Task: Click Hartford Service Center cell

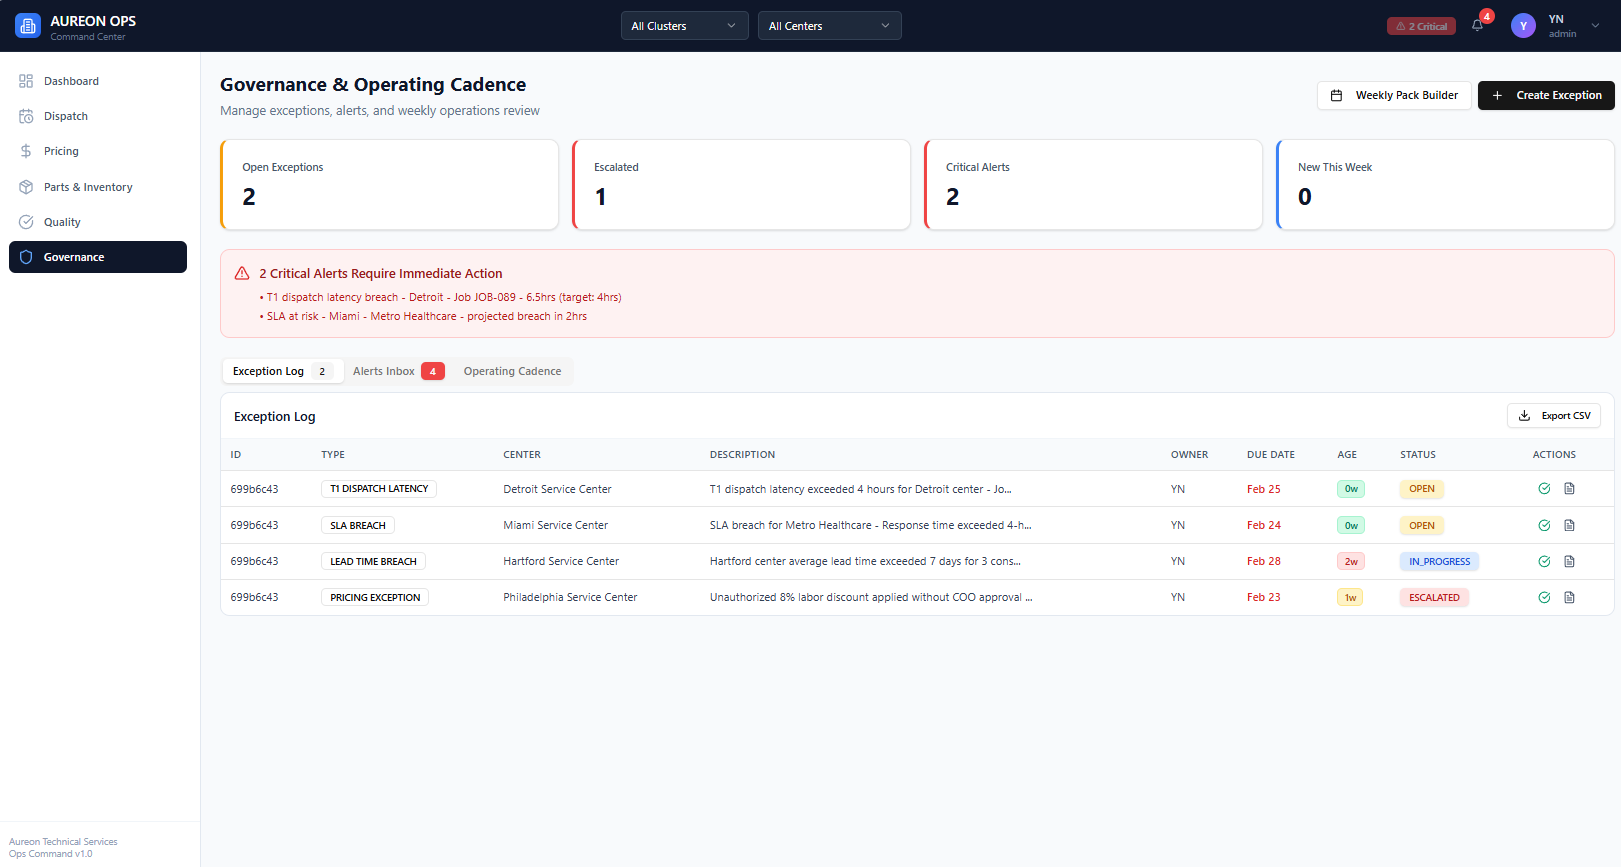Action: (x=561, y=561)
